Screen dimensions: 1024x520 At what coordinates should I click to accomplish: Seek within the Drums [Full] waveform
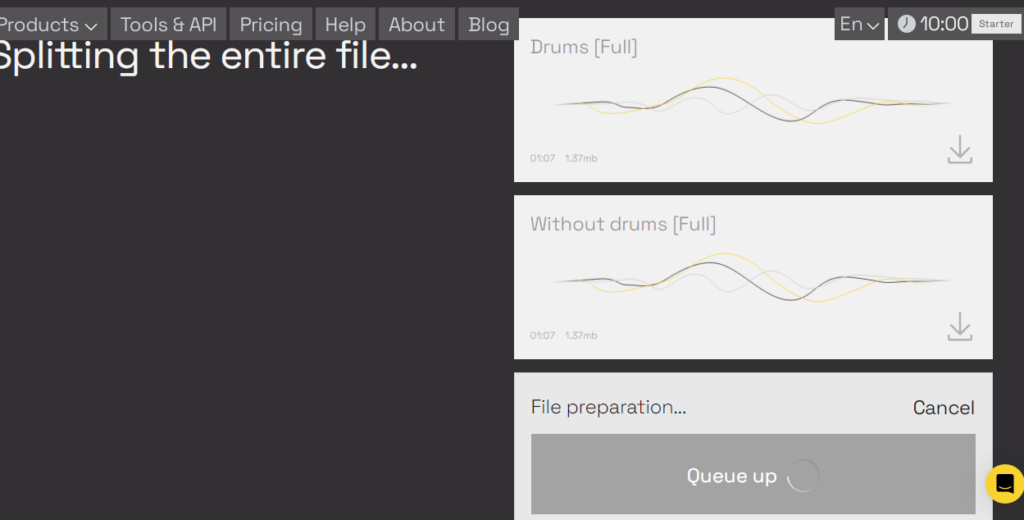752,102
